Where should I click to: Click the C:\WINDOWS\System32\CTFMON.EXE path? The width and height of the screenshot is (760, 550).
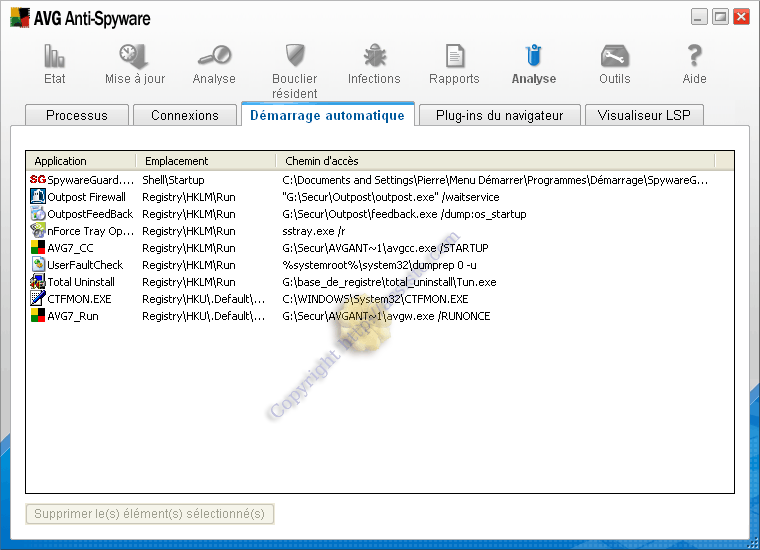coord(375,299)
